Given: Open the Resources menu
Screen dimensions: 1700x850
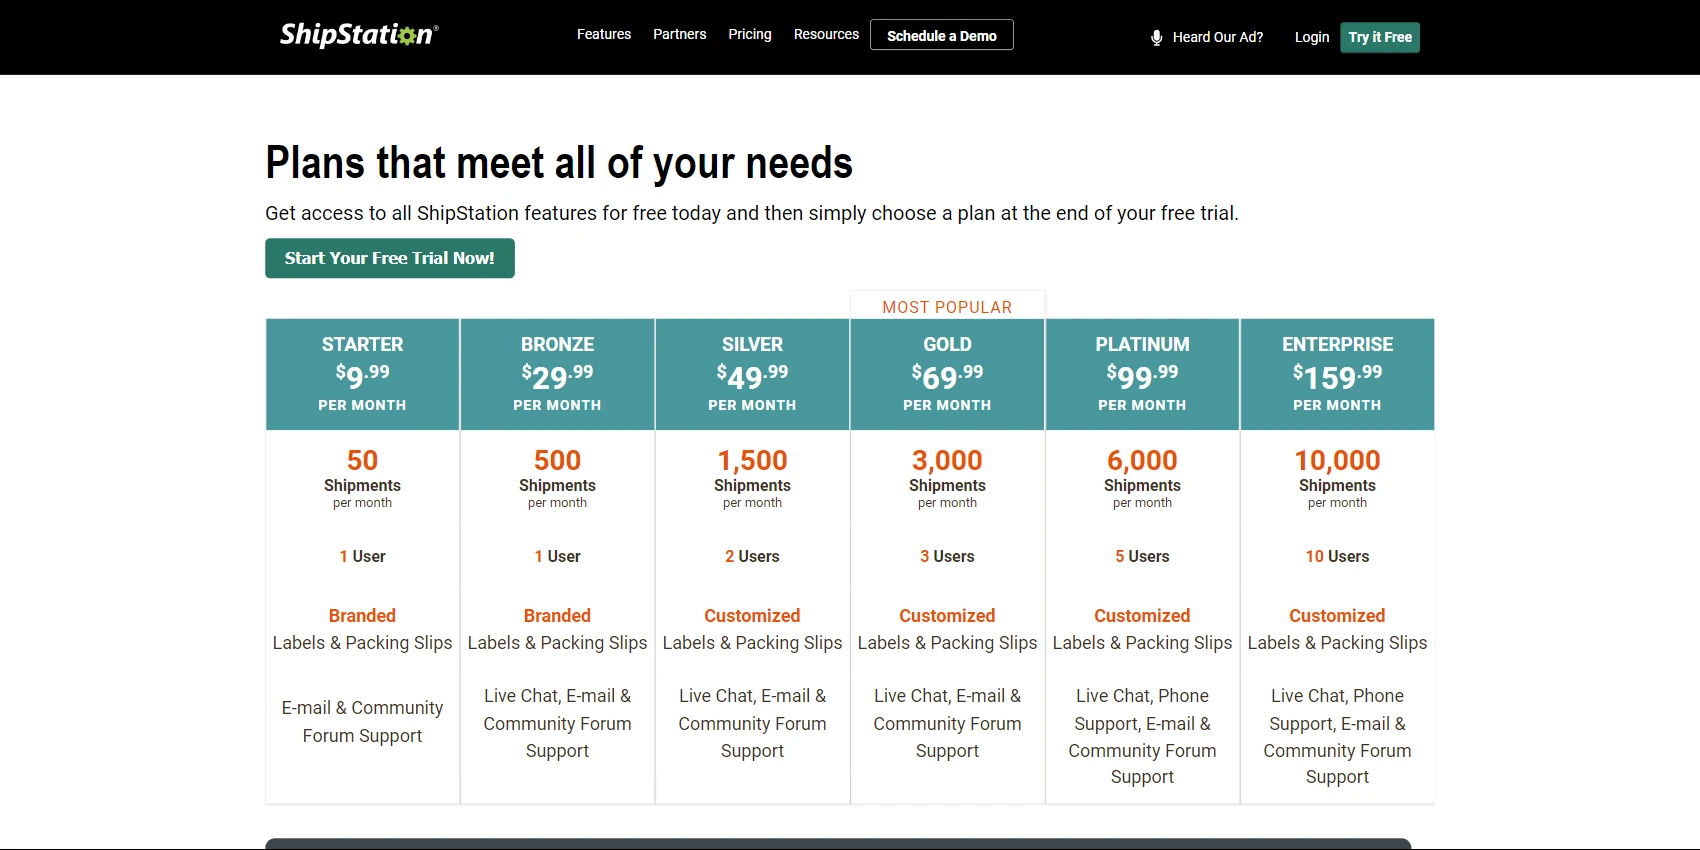Looking at the screenshot, I should click(826, 34).
